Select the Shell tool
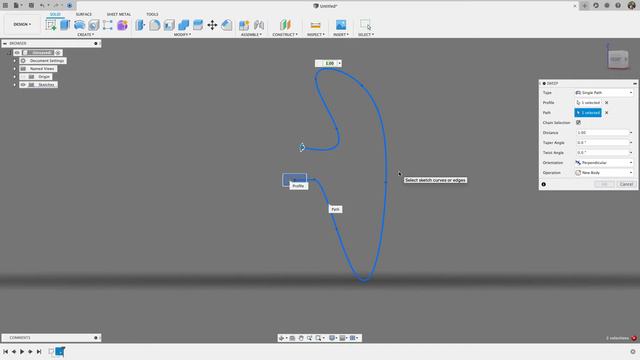This screenshot has height=360, width=640. coord(169,25)
